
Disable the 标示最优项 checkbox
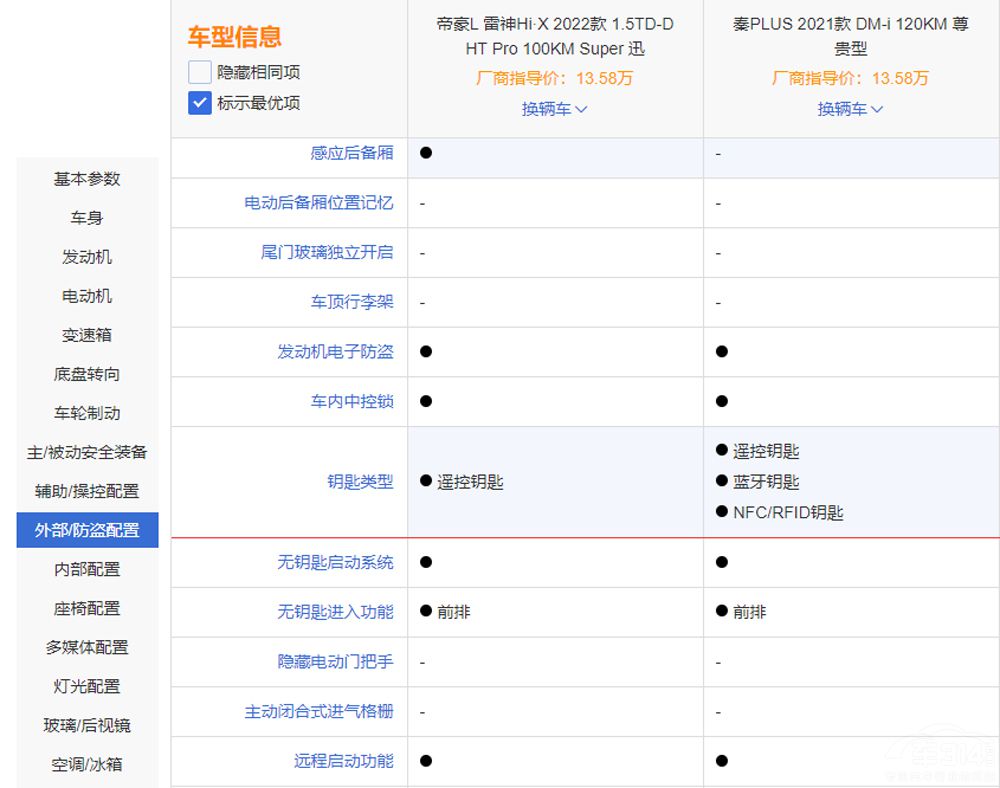(198, 103)
